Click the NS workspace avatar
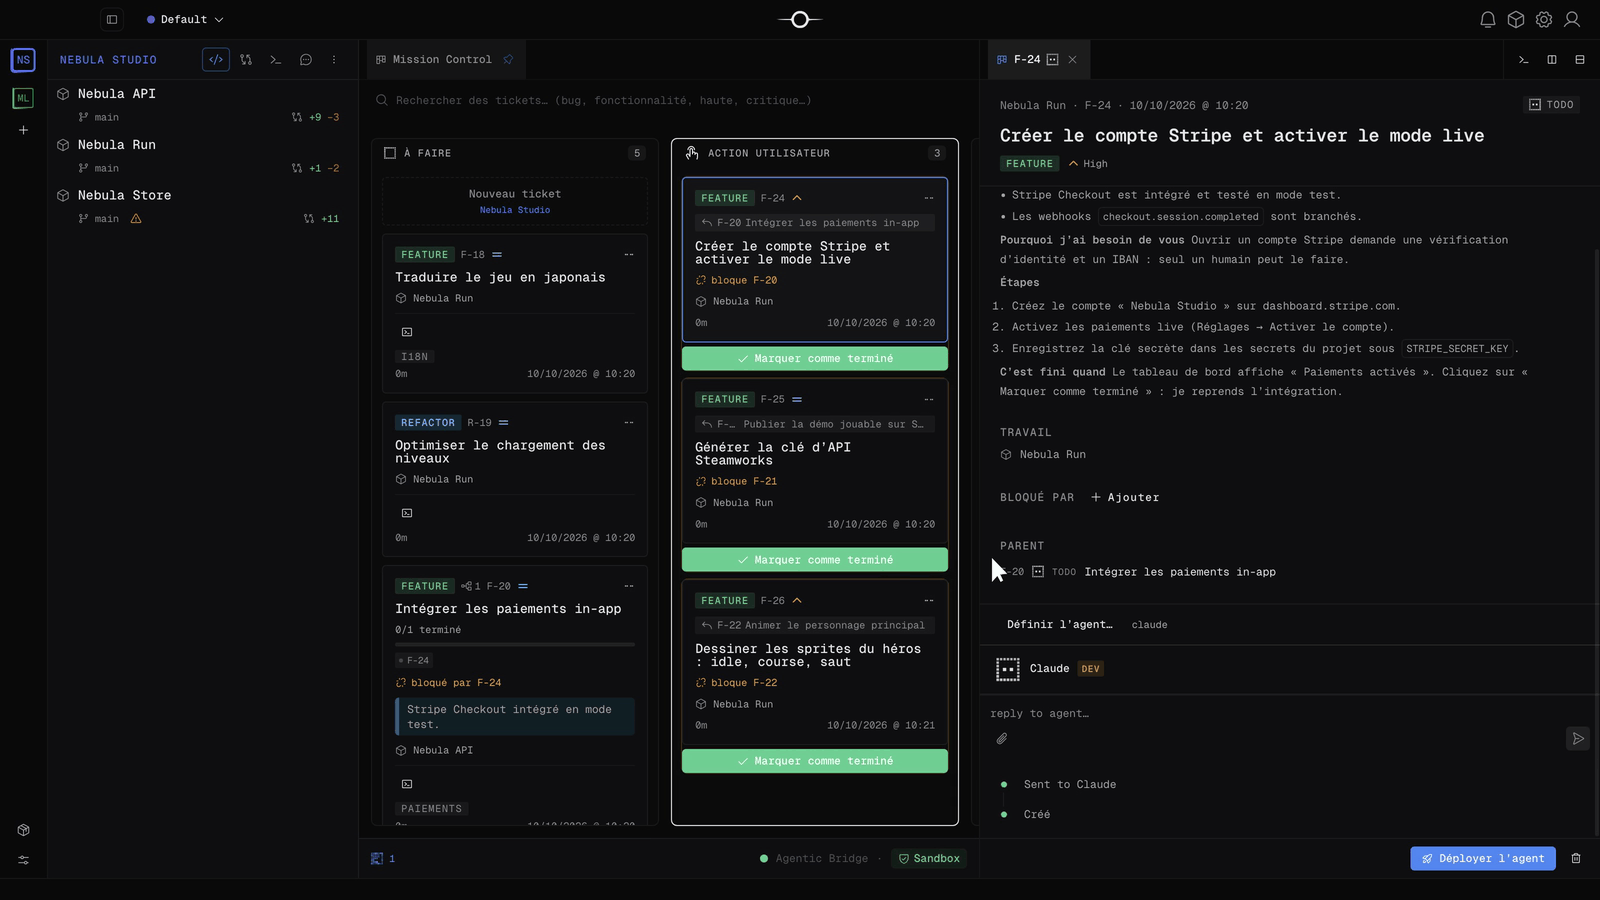Viewport: 1600px width, 900px height. pyautogui.click(x=23, y=60)
